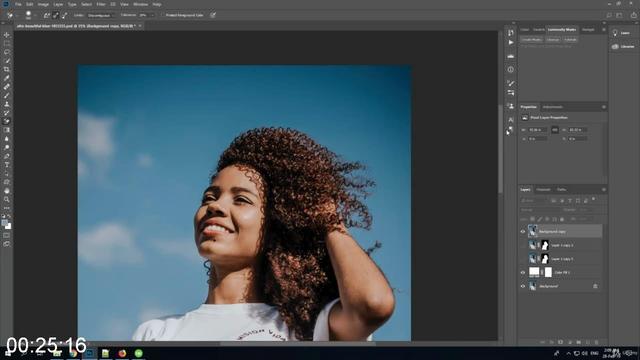
Task: Show the Layer 1 copy 3 layer
Action: 523,245
